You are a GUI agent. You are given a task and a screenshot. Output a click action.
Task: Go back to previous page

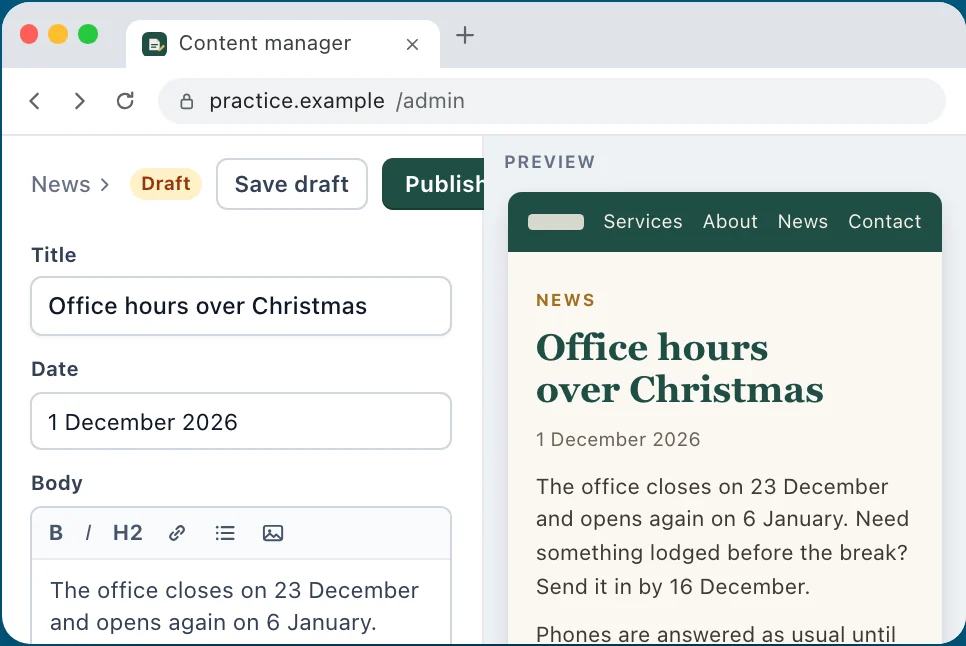pos(35,101)
